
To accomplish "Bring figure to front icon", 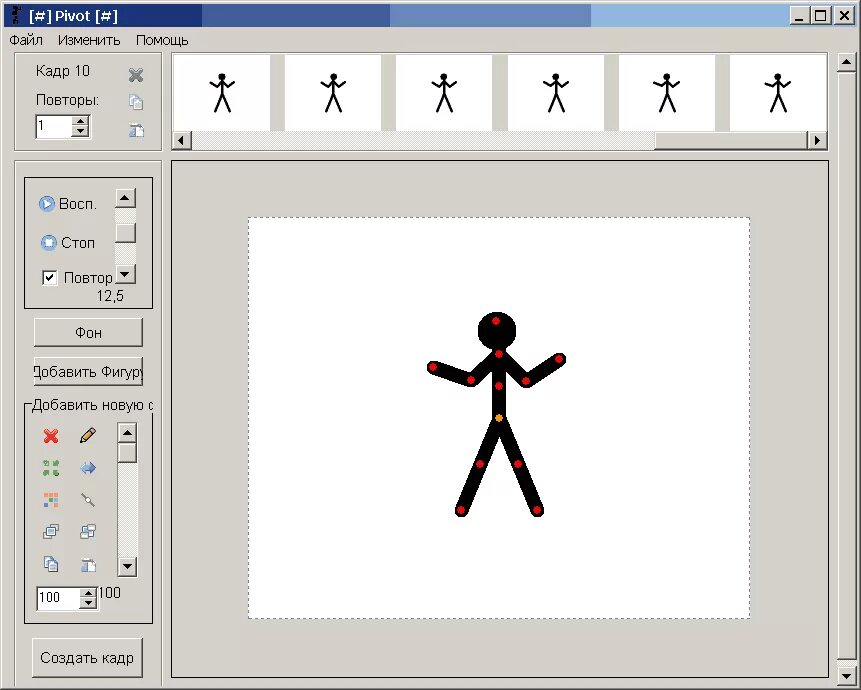I will click(x=51, y=531).
